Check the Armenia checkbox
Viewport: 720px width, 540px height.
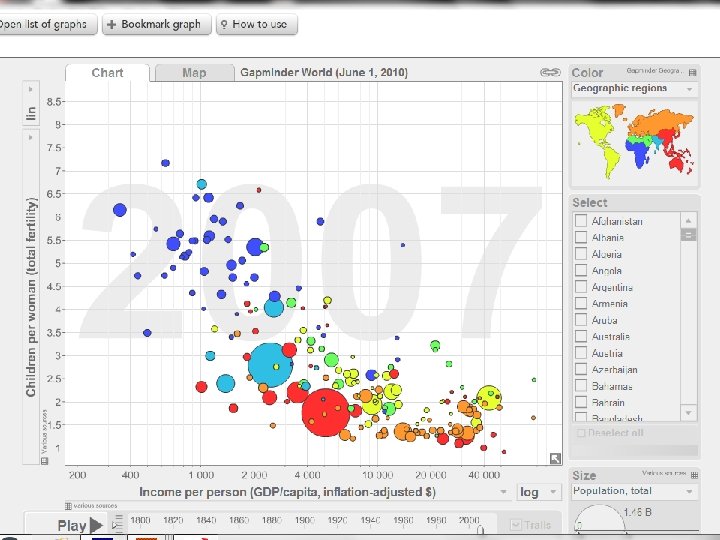[581, 304]
